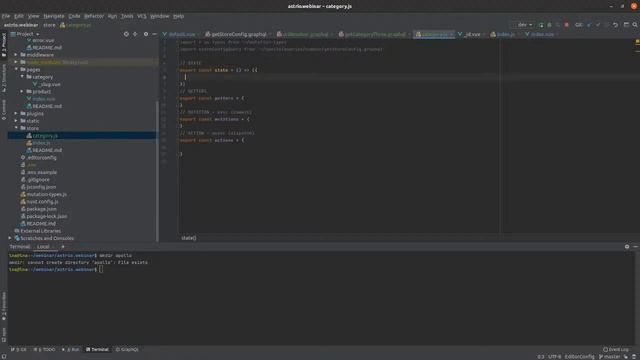Select the Local terminal session tab

pos(43,247)
